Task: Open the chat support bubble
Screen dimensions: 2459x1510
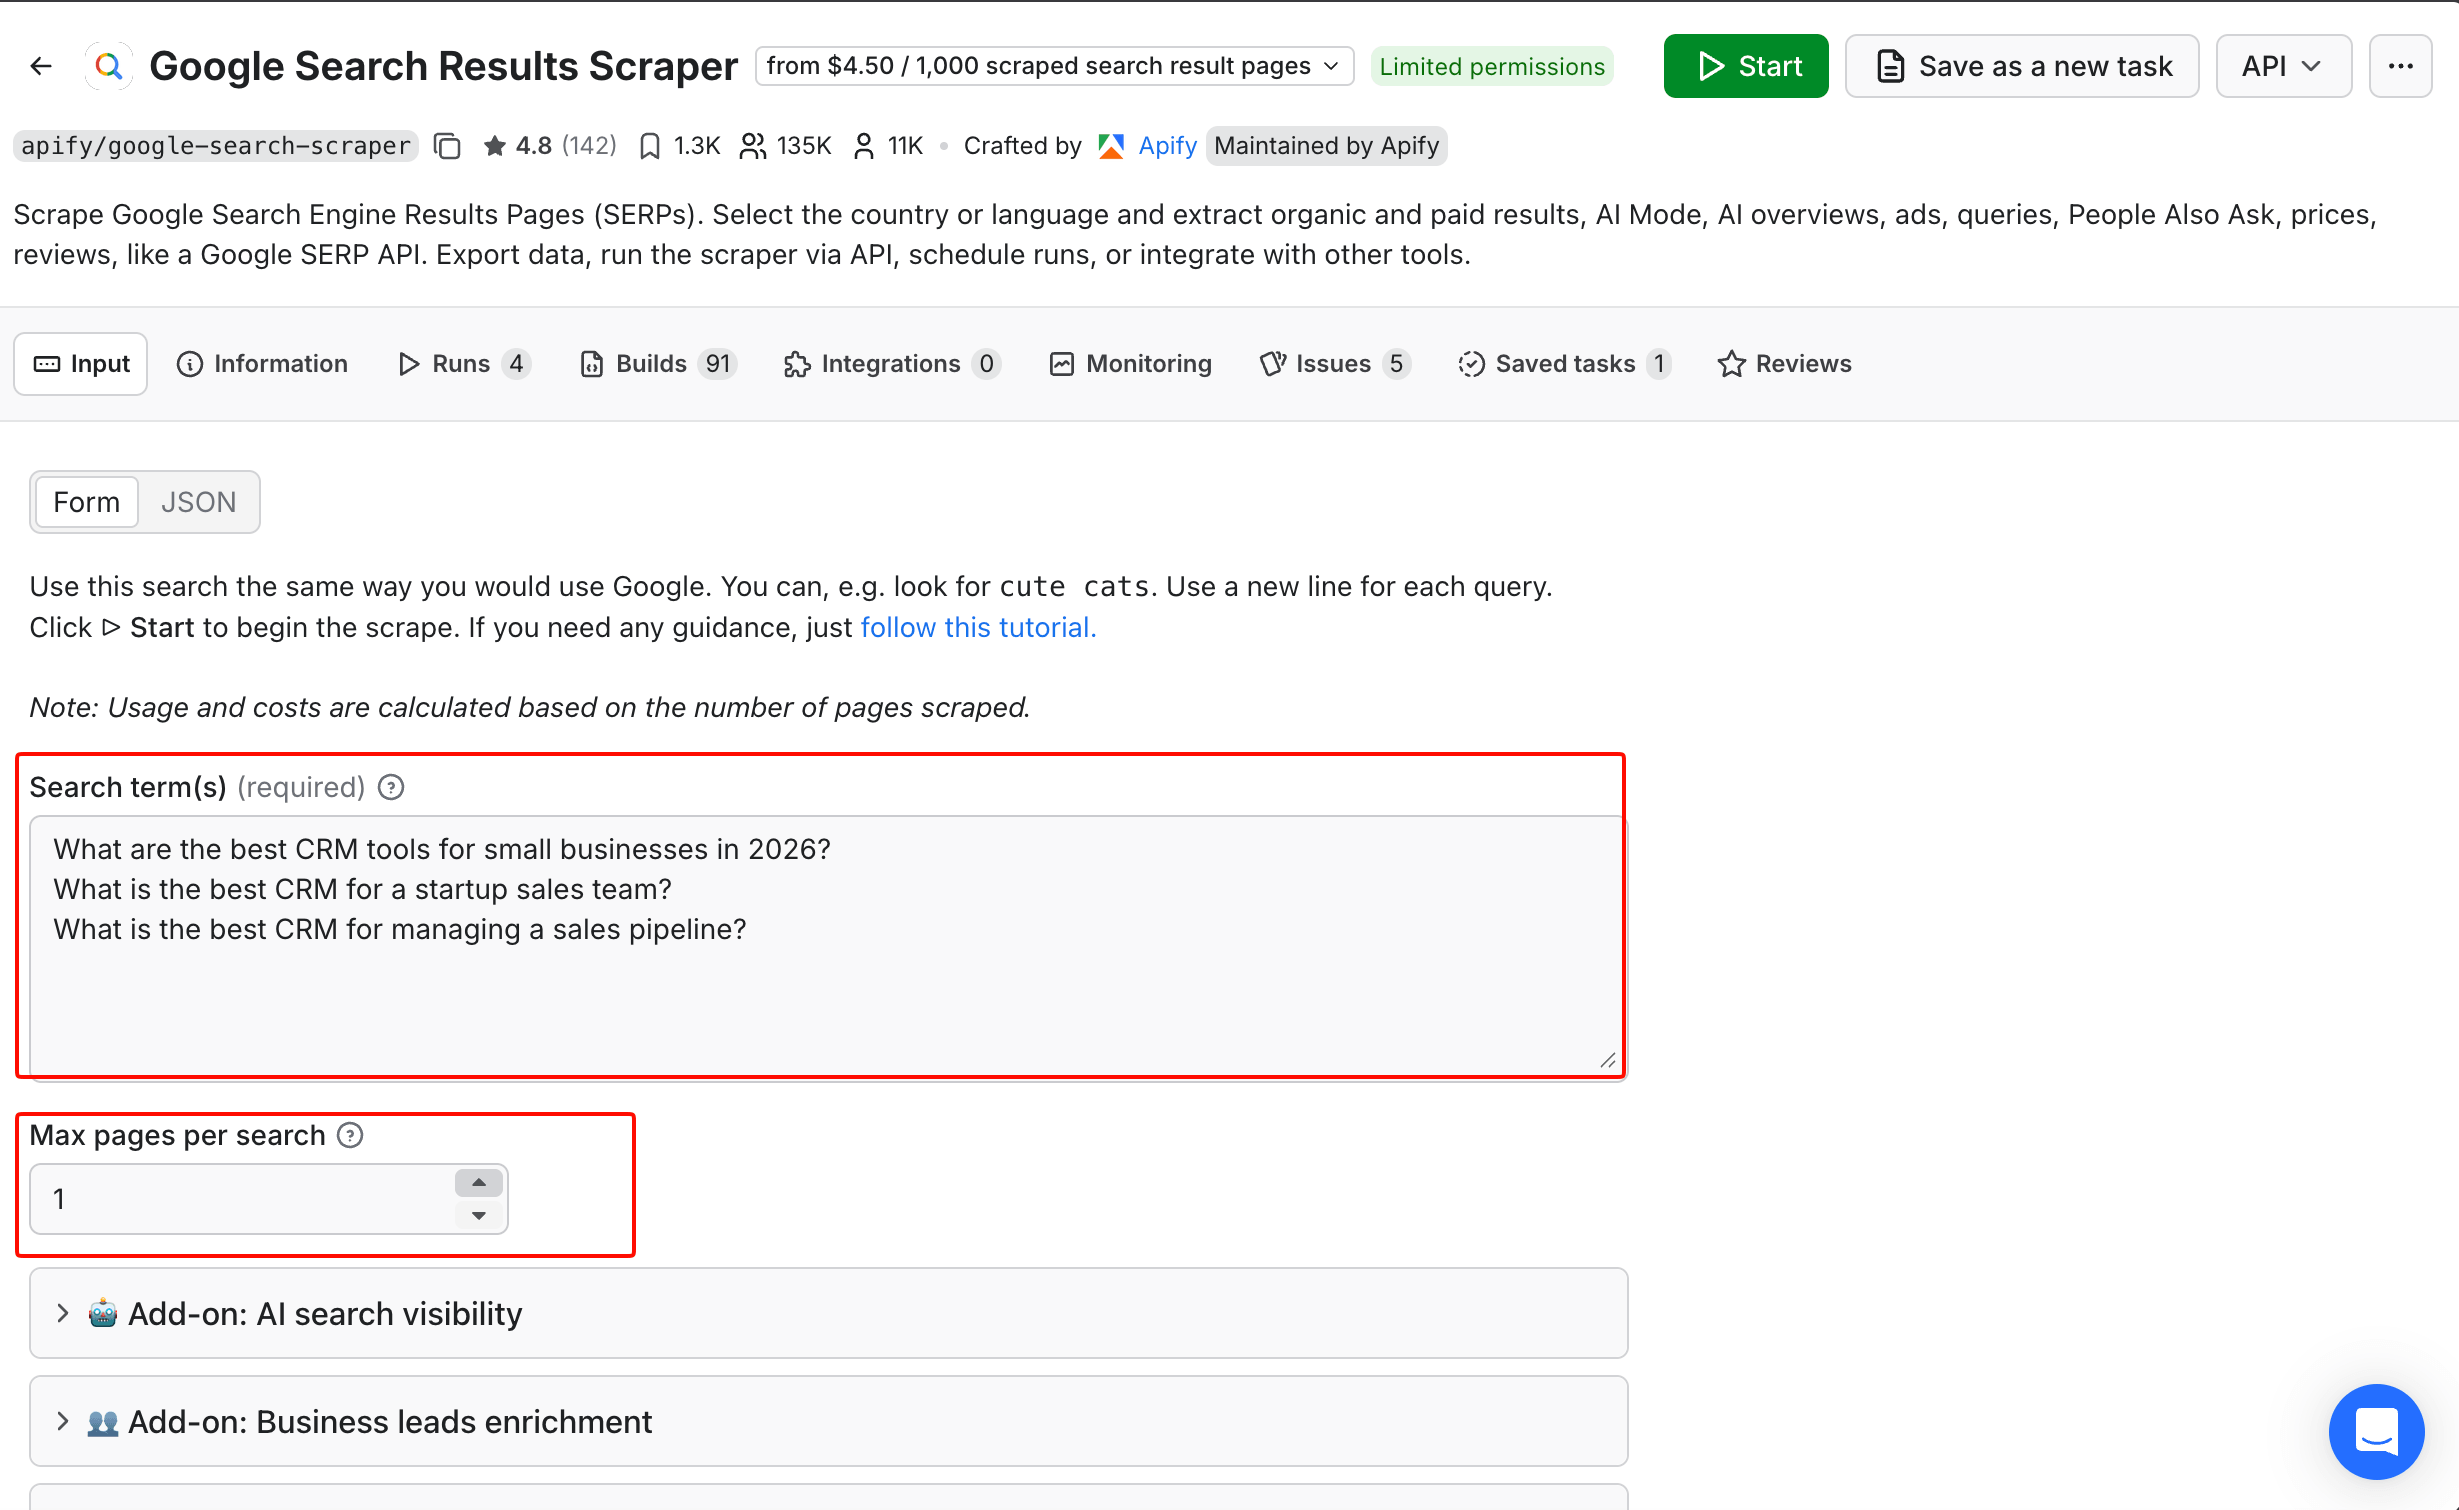Action: pos(2376,1432)
